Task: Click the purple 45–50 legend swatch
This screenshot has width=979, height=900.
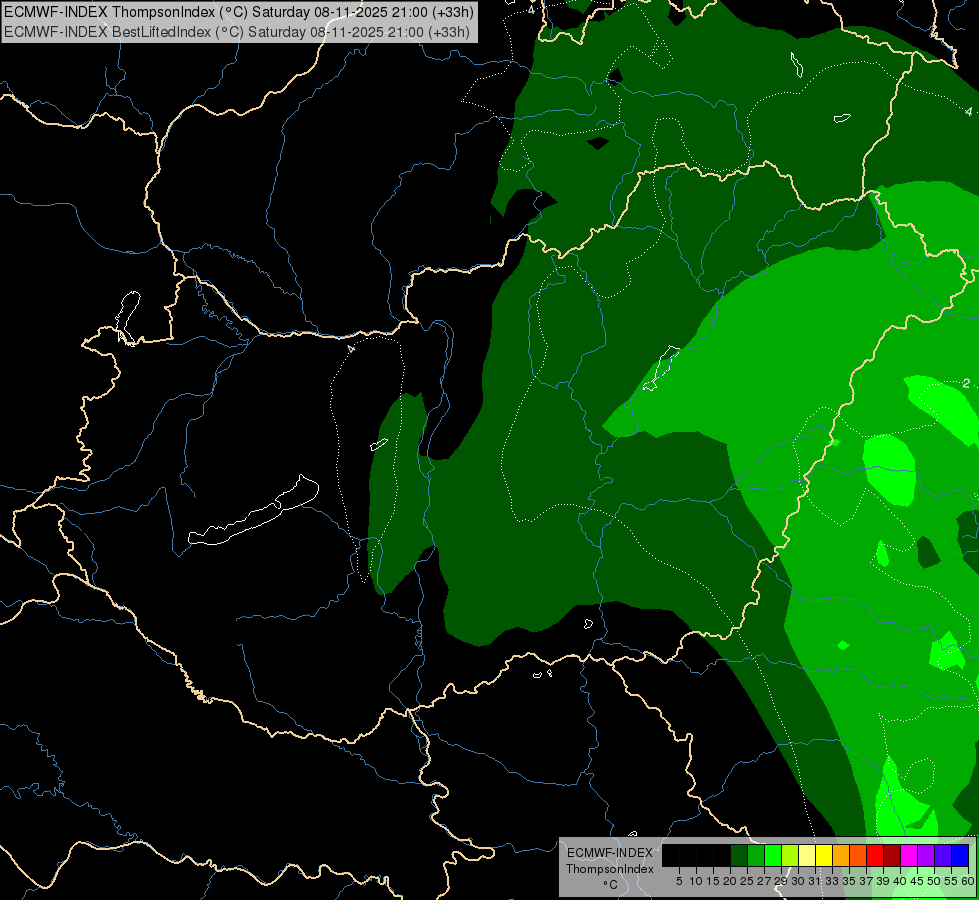Action: coord(927,855)
